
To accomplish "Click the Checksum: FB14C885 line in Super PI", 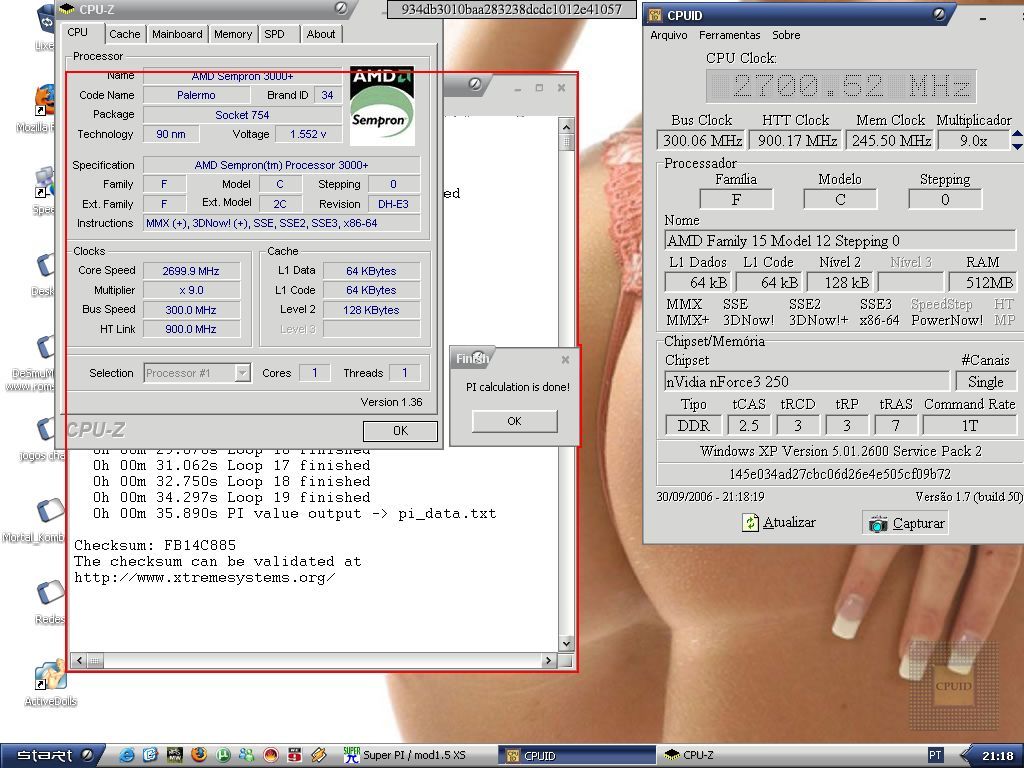I will click(155, 545).
